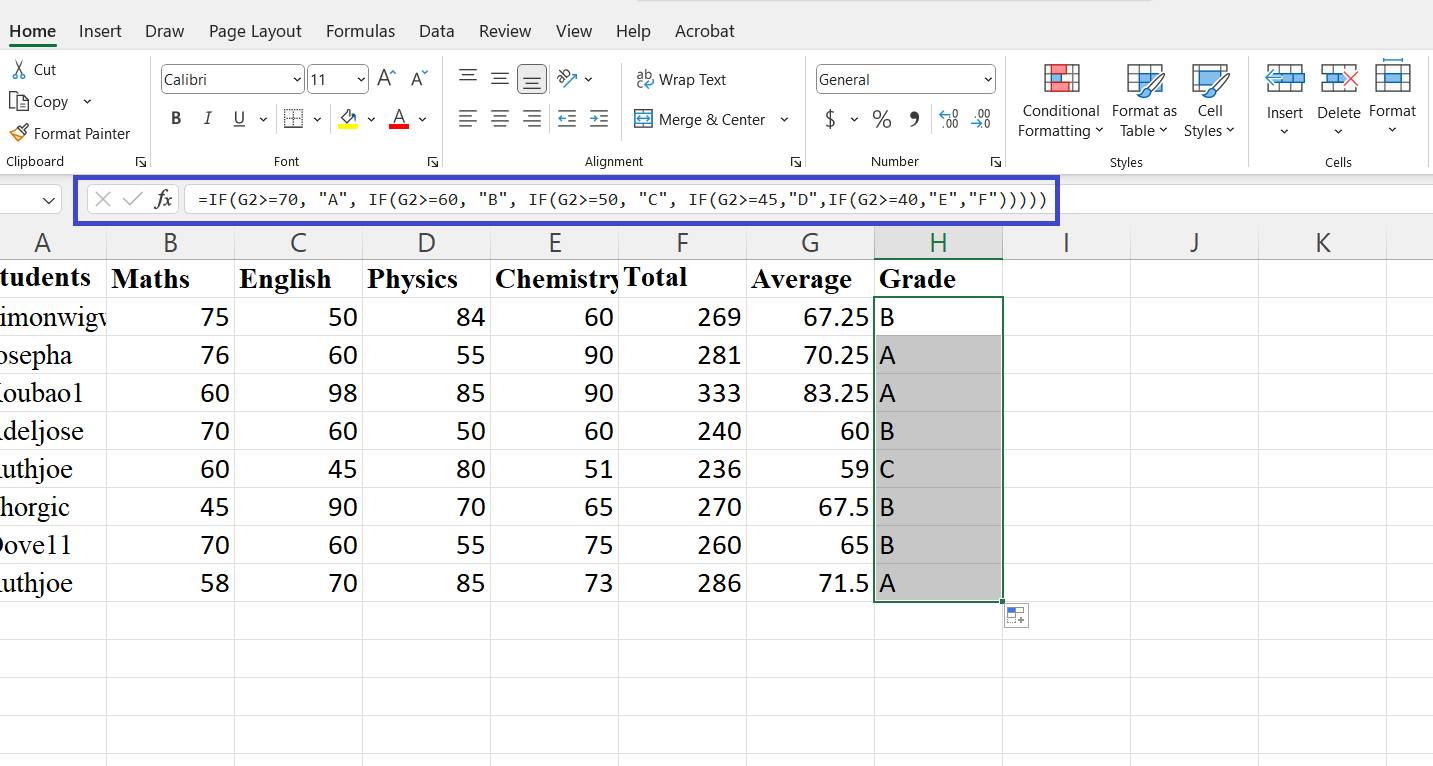Image resolution: width=1433 pixels, height=766 pixels.
Task: Click the Cut scissors icon
Action: tap(19, 69)
